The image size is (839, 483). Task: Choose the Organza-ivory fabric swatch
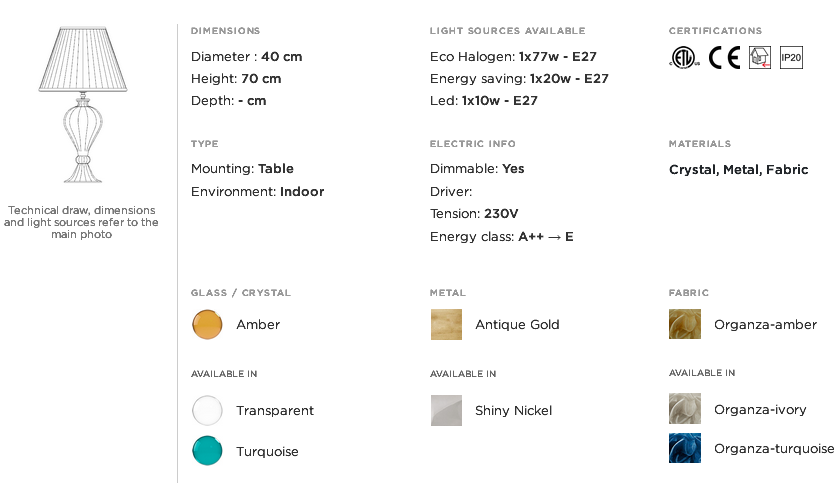pos(685,409)
